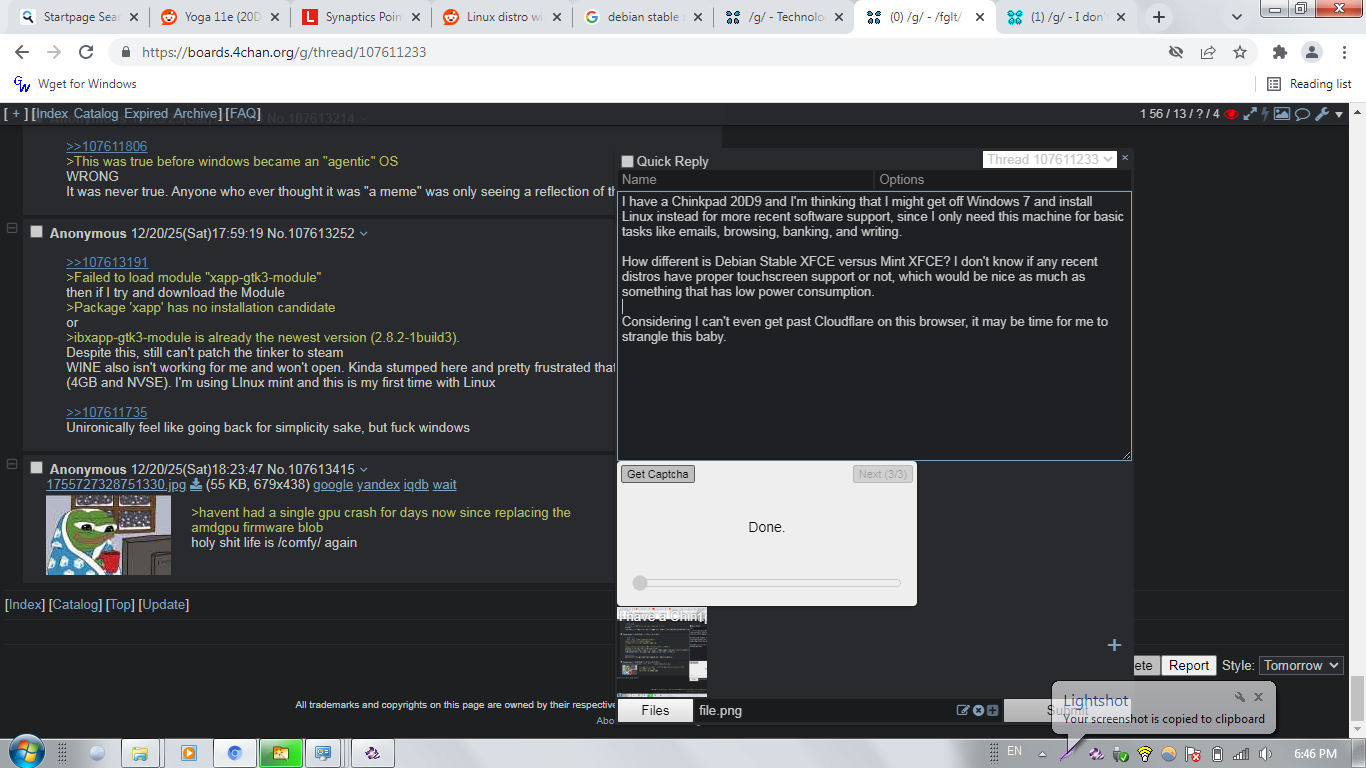Open the Wget for Windows bookmark
The image size is (1366, 768).
[x=75, y=84]
